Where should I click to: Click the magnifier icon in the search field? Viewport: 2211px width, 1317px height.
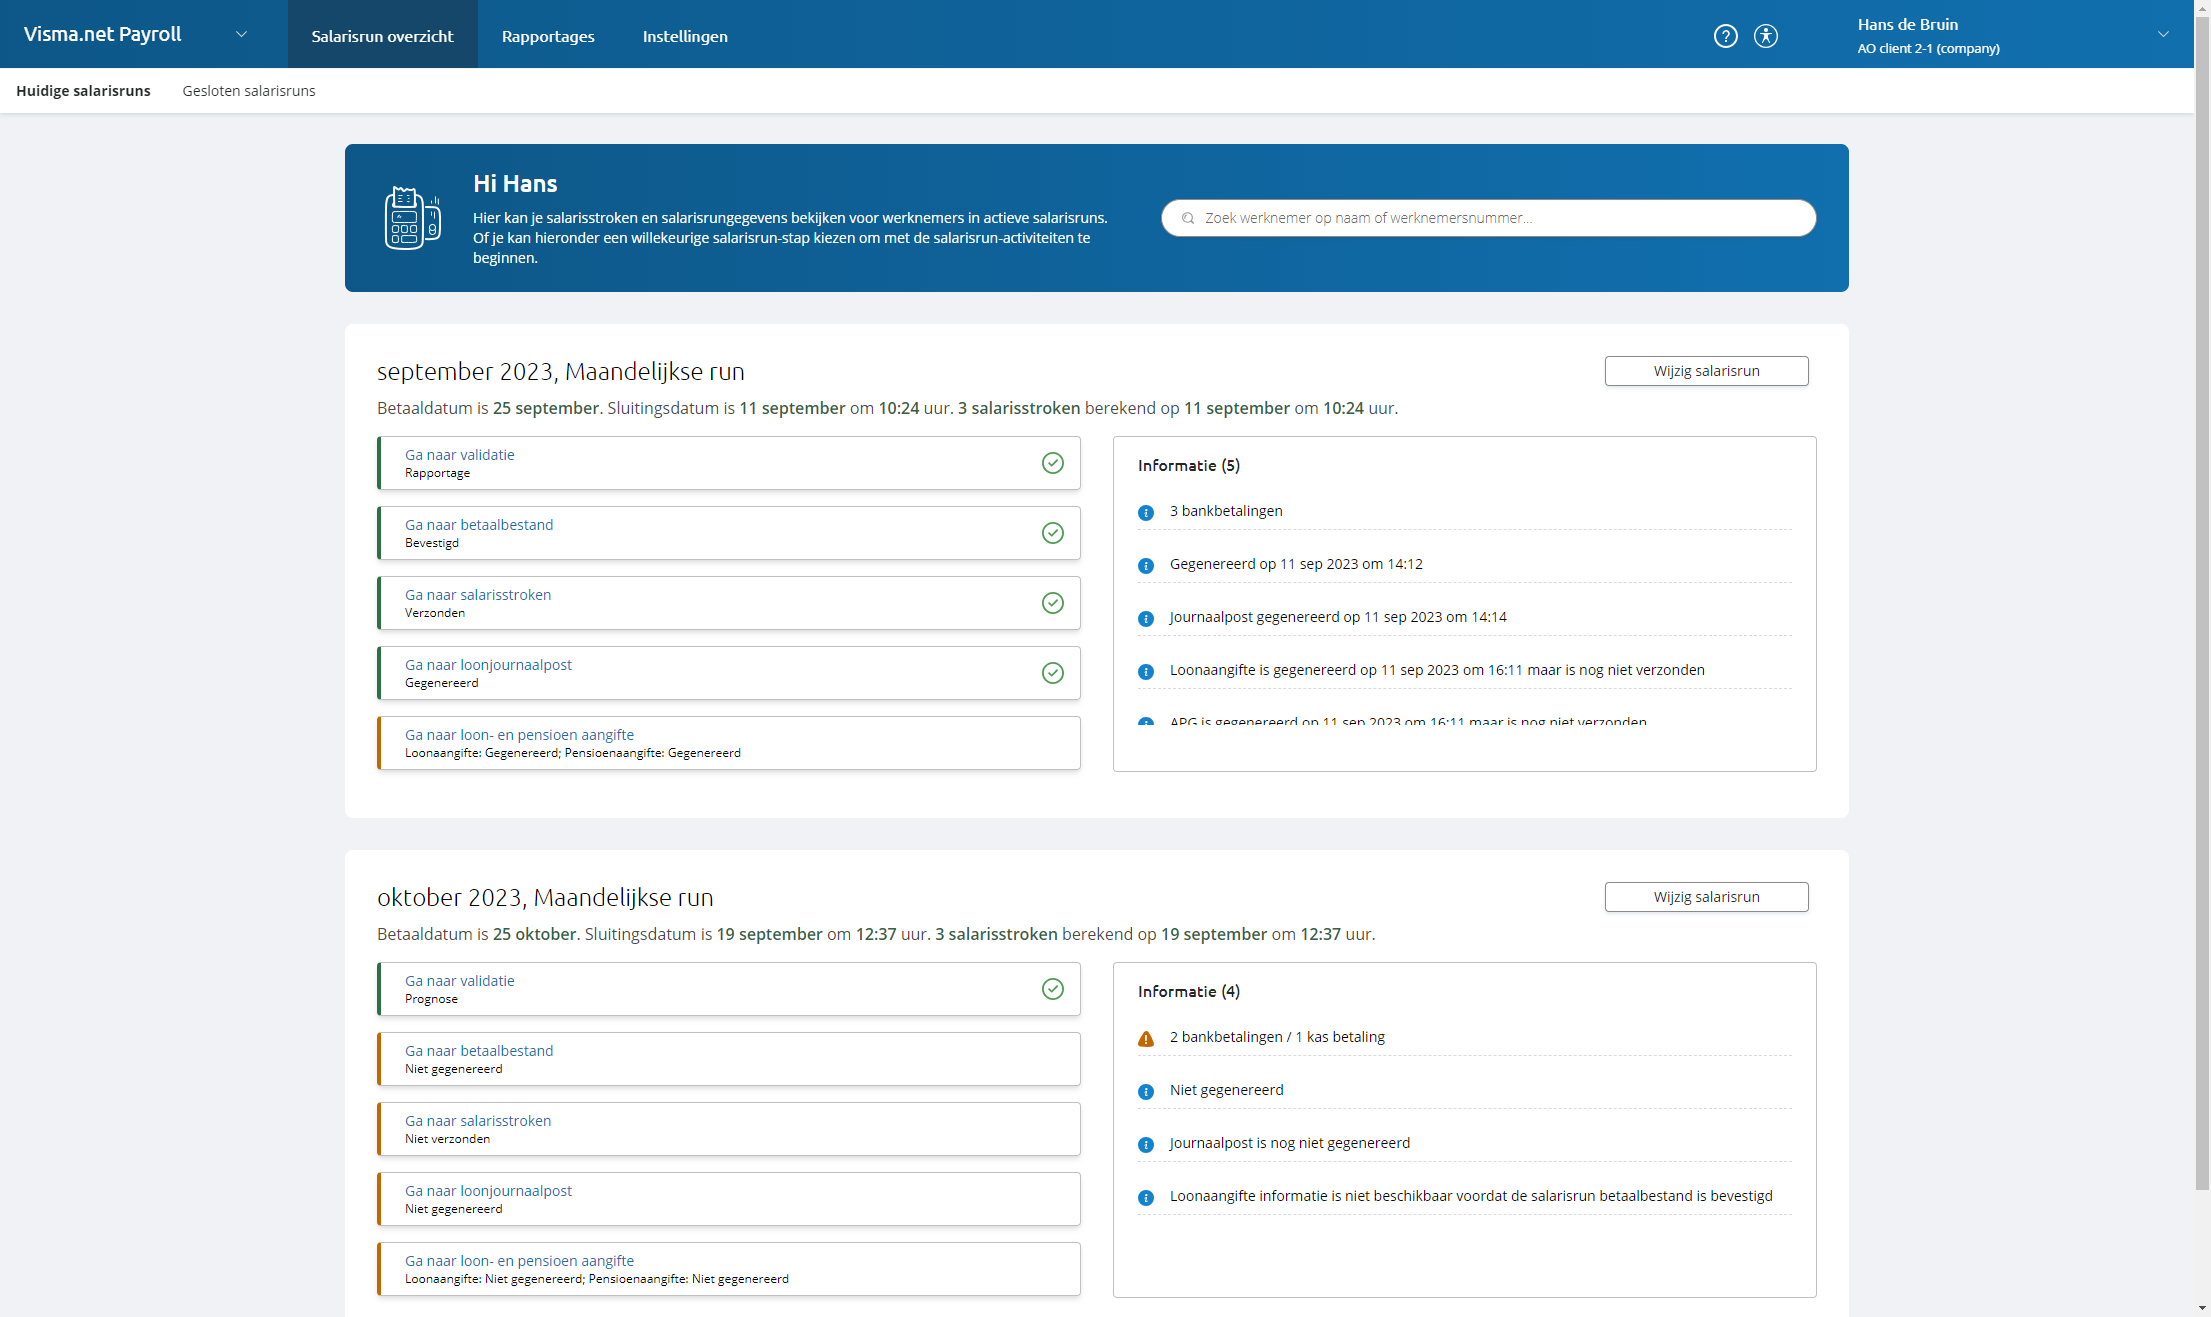click(1187, 218)
